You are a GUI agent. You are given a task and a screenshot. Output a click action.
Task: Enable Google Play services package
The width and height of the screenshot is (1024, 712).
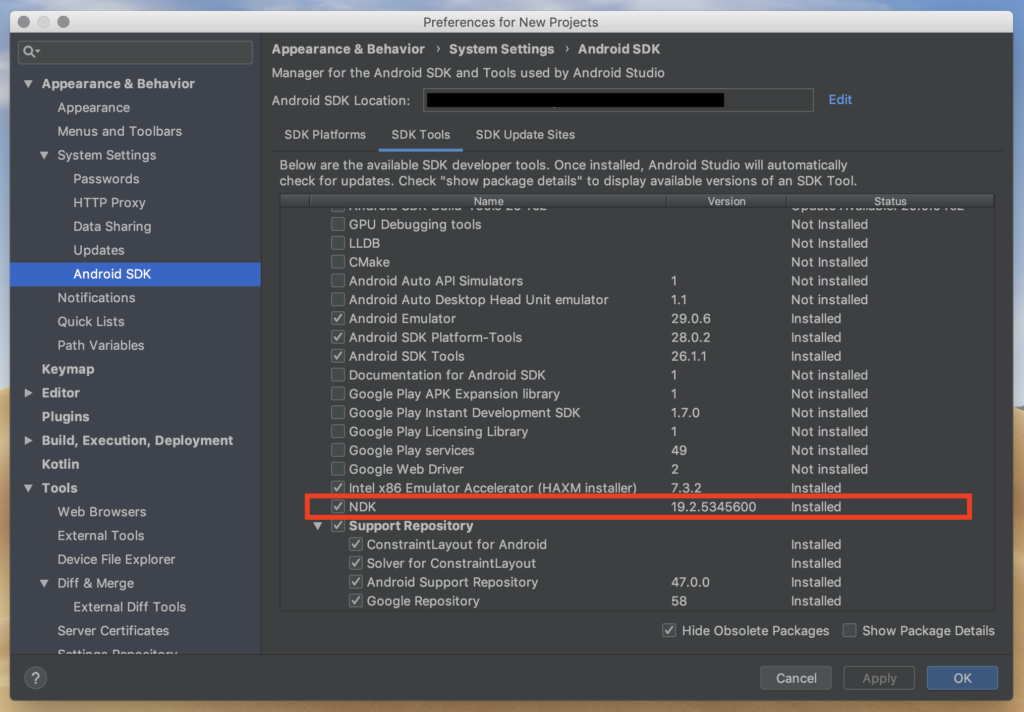point(338,450)
